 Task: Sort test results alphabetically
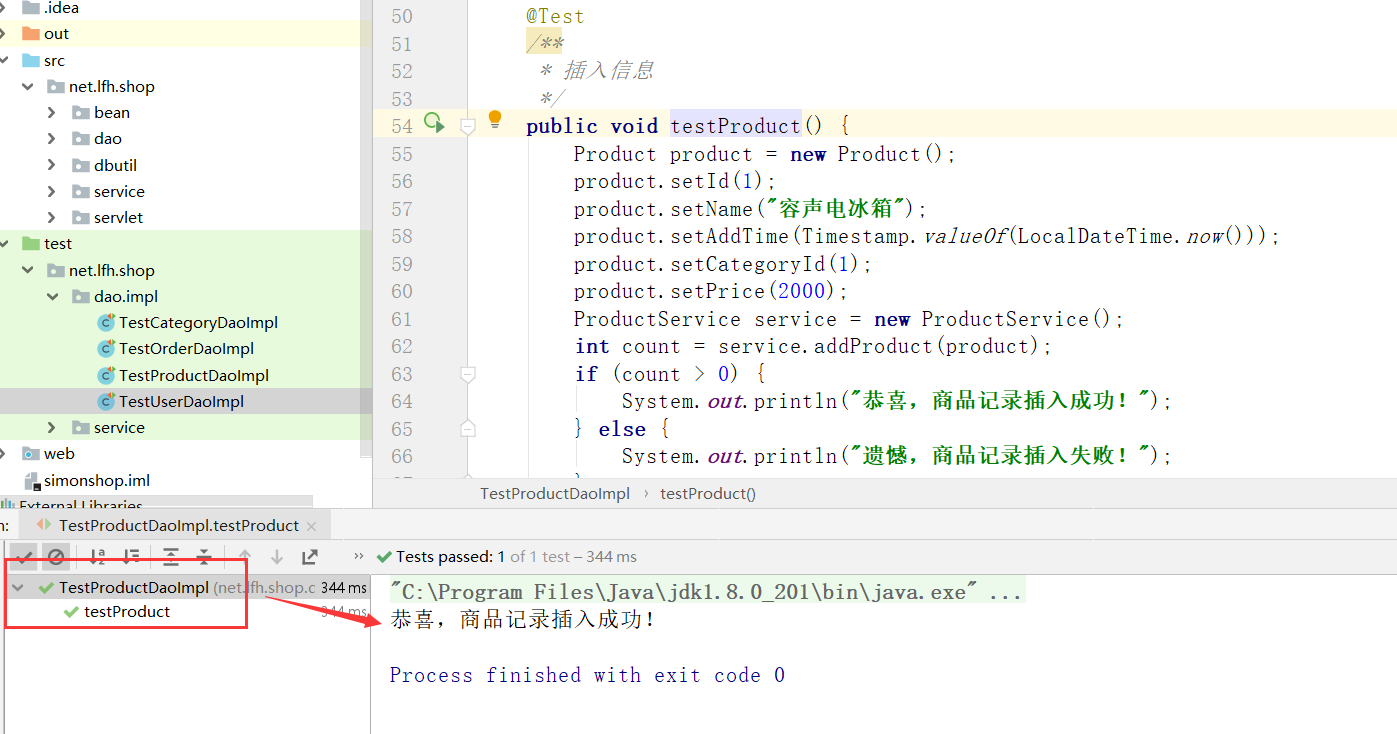tap(97, 557)
